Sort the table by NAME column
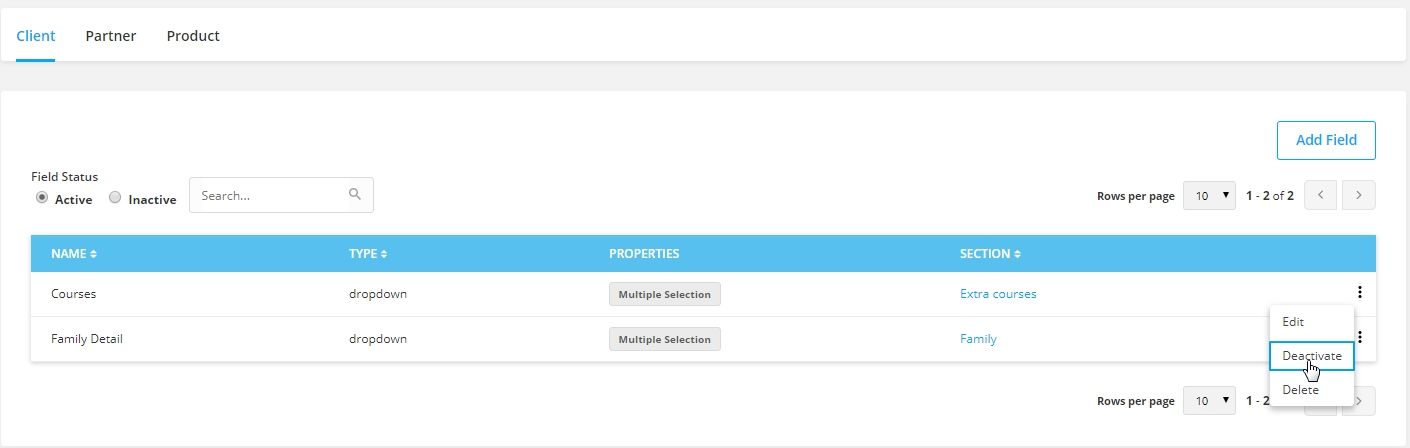The width and height of the screenshot is (1410, 448). (74, 254)
